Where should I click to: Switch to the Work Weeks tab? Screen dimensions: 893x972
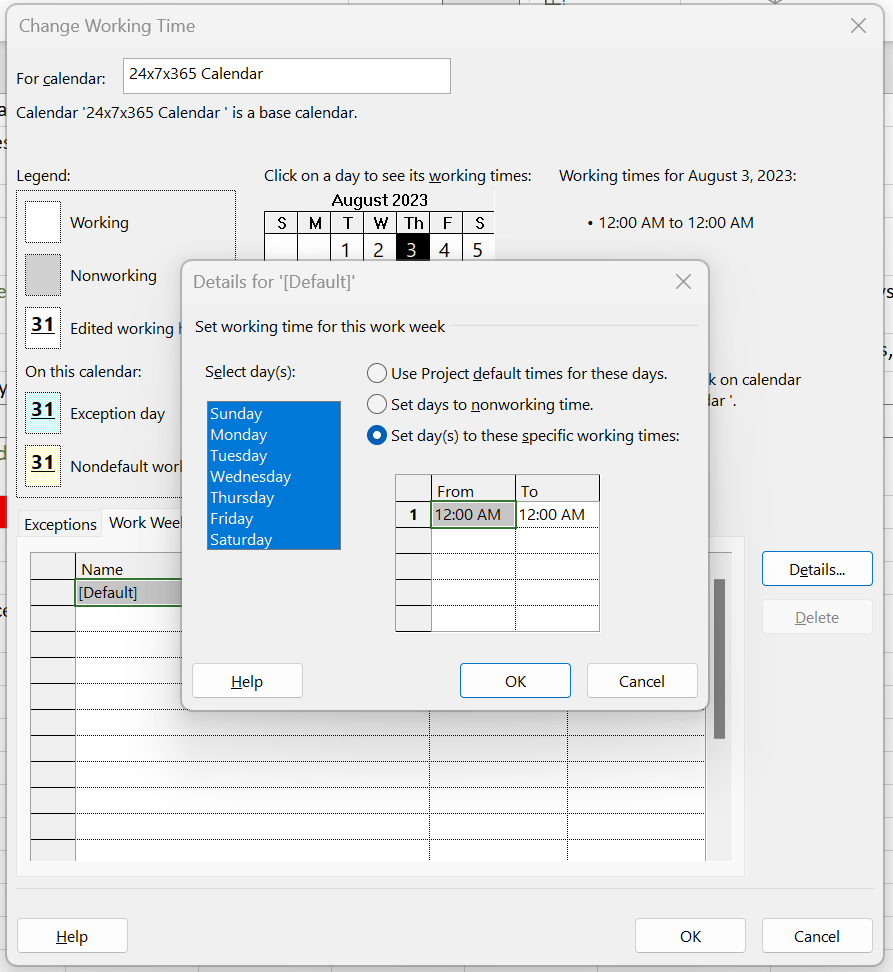(x=144, y=523)
